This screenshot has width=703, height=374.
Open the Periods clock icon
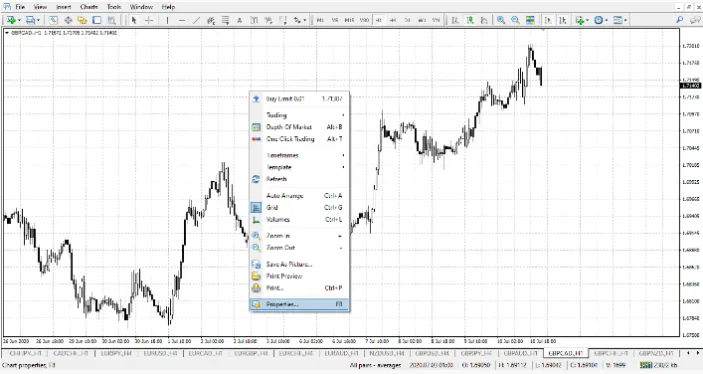click(x=599, y=20)
